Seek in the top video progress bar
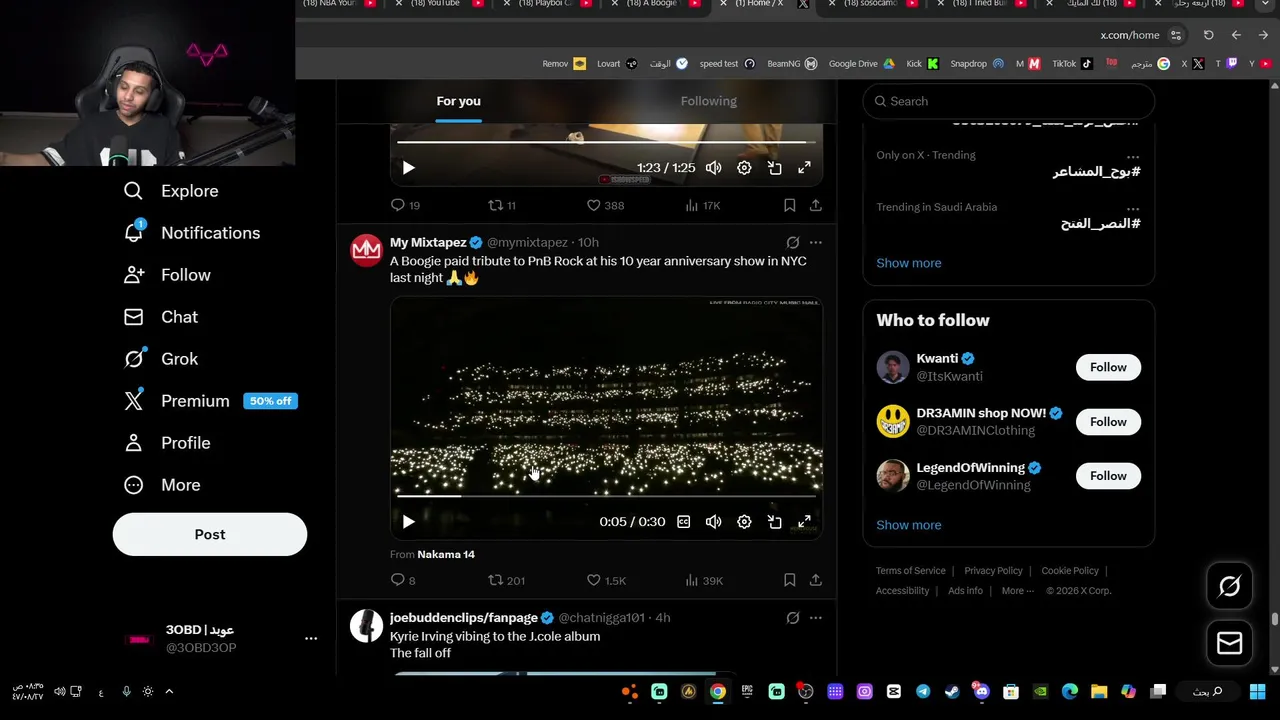The width and height of the screenshot is (1280, 720). pyautogui.click(x=606, y=142)
